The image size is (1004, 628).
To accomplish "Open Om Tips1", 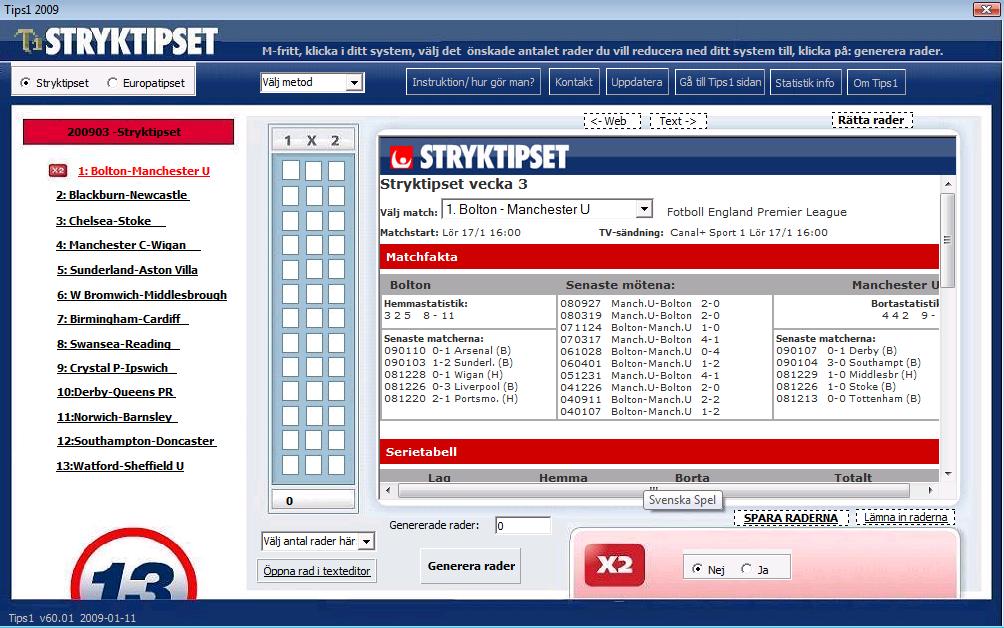I will pos(875,83).
